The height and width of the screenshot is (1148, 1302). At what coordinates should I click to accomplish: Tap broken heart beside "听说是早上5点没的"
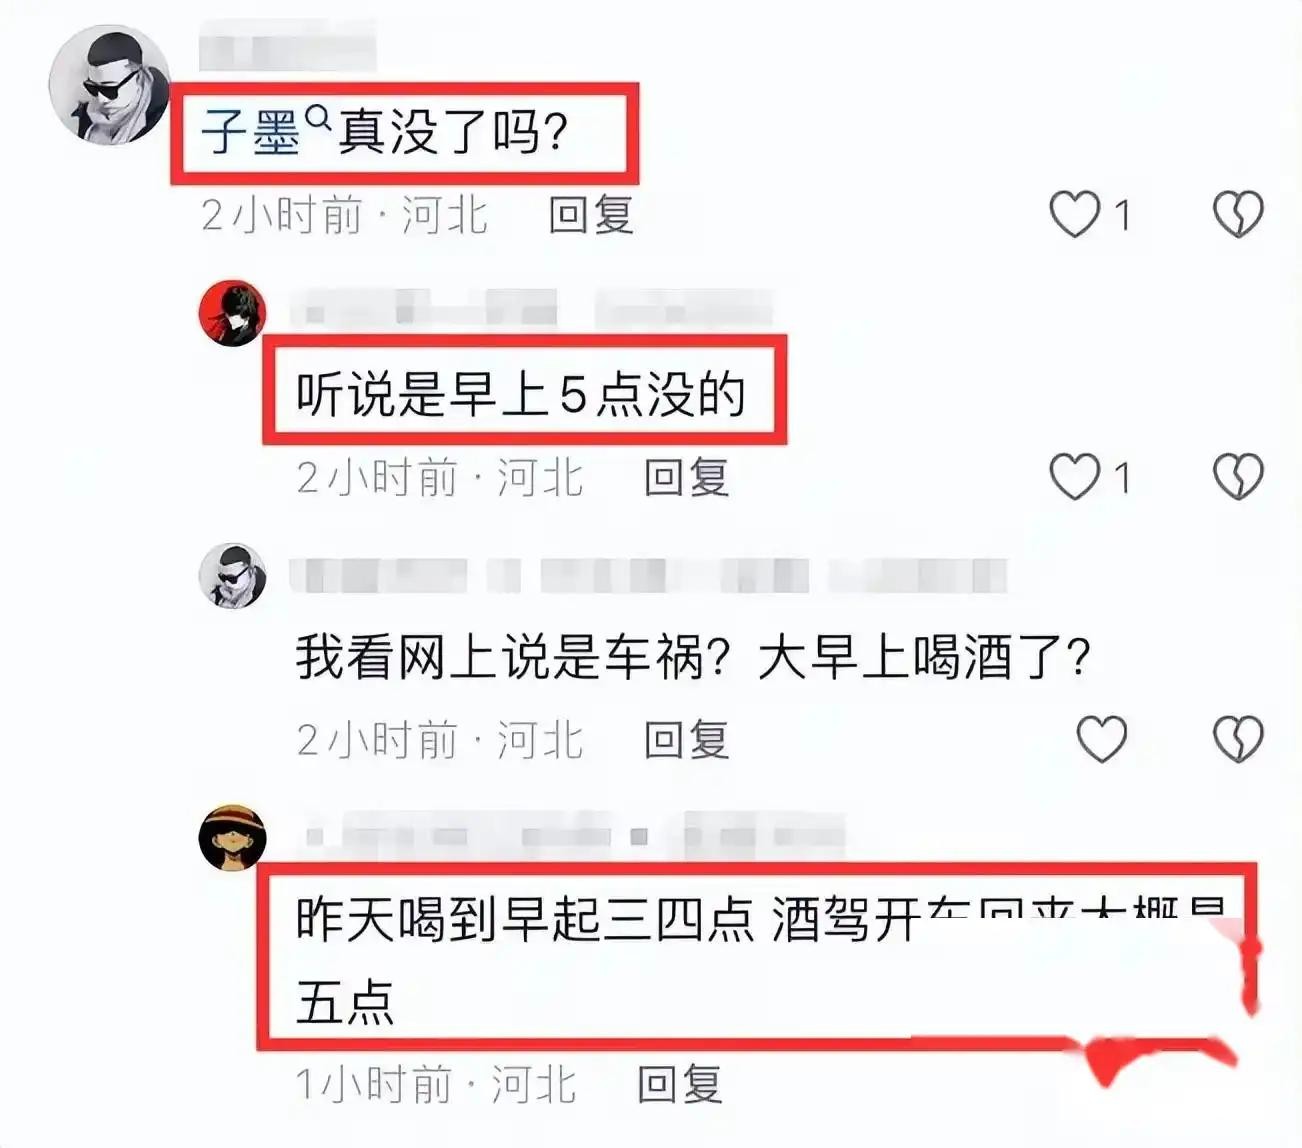pos(1238,476)
